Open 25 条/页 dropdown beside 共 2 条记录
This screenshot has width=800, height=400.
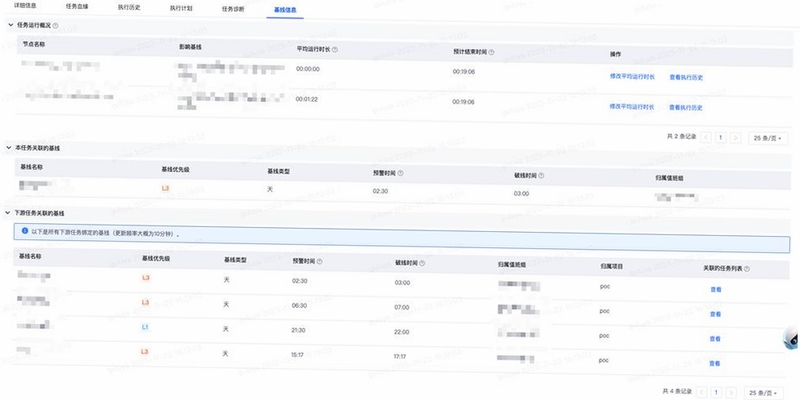768,138
